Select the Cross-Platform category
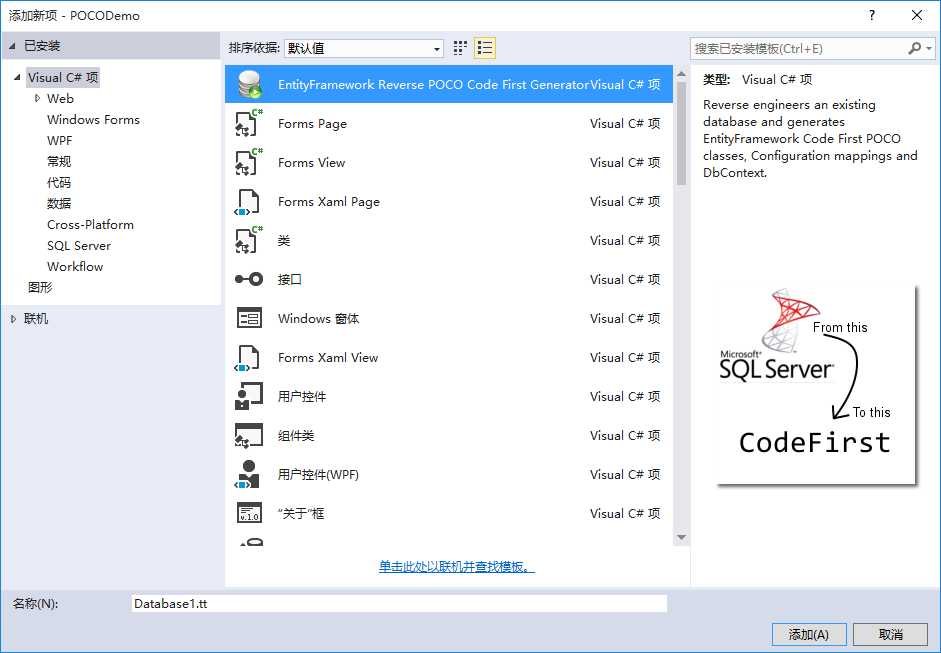This screenshot has height=653, width=941. pyautogui.click(x=90, y=224)
